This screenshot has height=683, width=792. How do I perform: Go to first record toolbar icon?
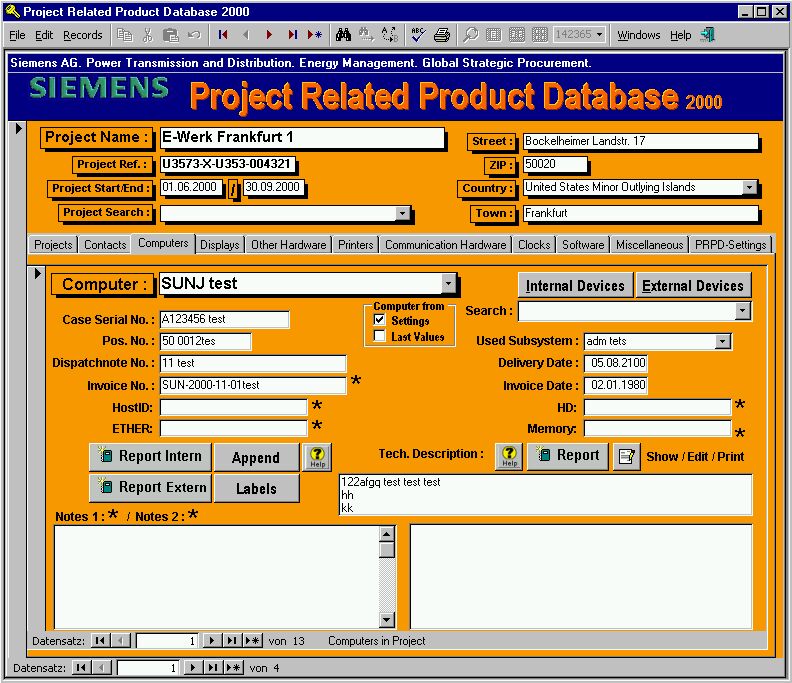coord(223,34)
